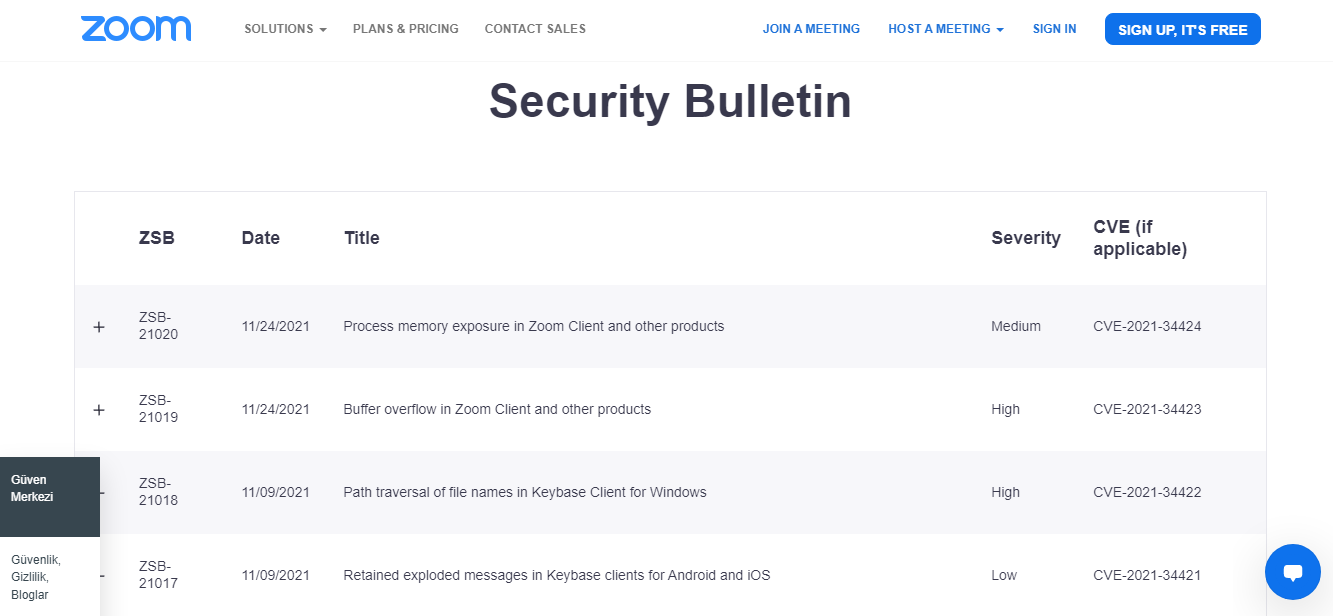Viewport: 1333px width, 616px height.
Task: Click the Low severity cell
Action: pyautogui.click(x=1004, y=575)
